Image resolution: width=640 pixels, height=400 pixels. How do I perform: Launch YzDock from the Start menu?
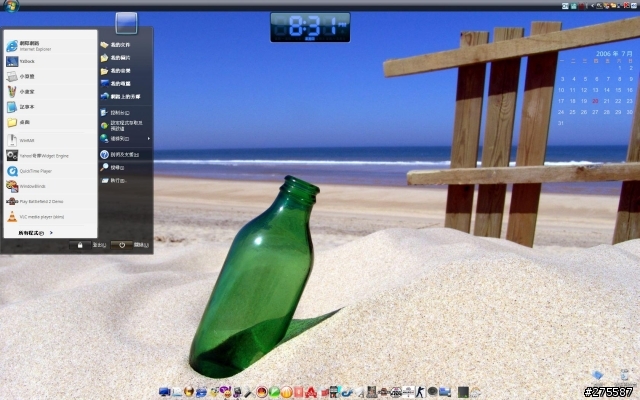click(51, 61)
